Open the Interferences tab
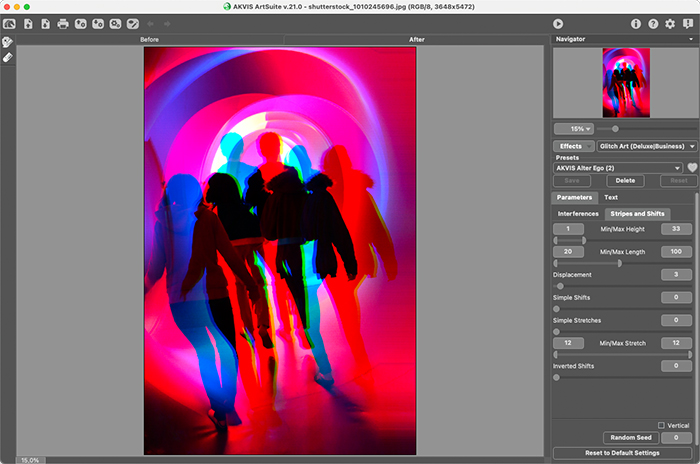700x464 pixels. [x=578, y=214]
